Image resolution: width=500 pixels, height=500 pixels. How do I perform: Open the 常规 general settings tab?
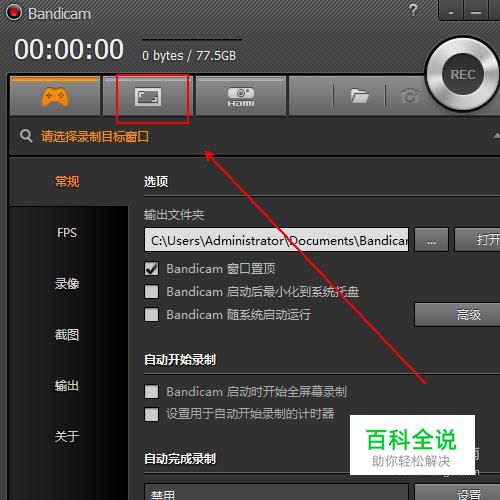[x=67, y=182]
